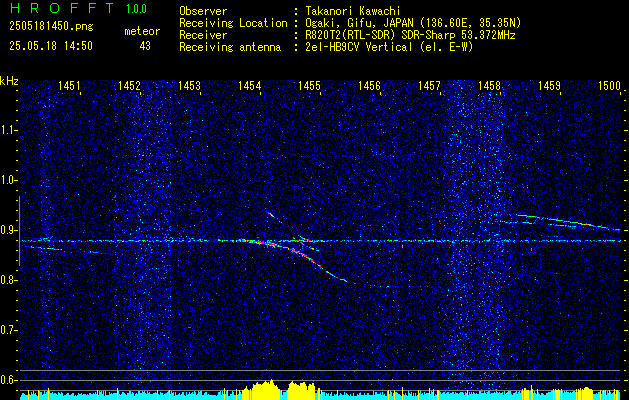Click the 1455 time axis marker
This screenshot has height=400, width=629.
click(x=309, y=85)
